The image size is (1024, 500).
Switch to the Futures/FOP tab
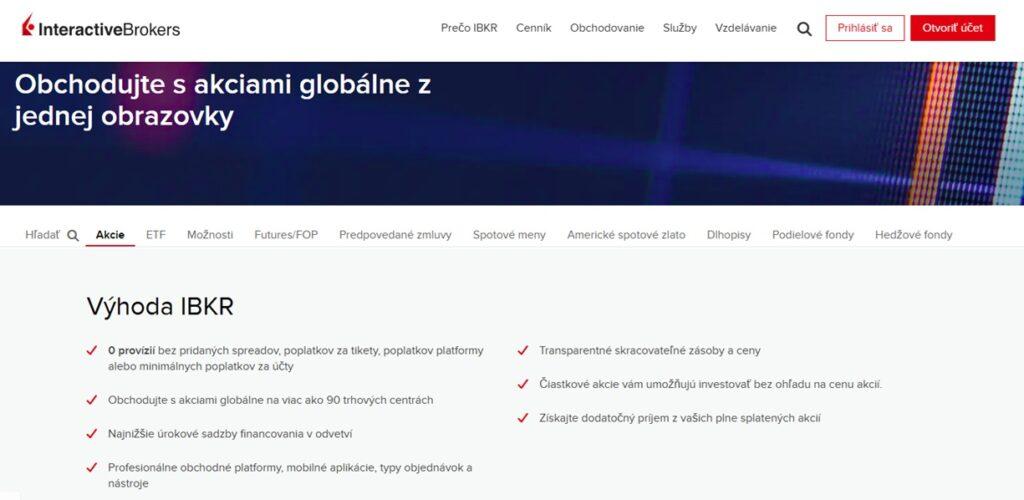[286, 235]
